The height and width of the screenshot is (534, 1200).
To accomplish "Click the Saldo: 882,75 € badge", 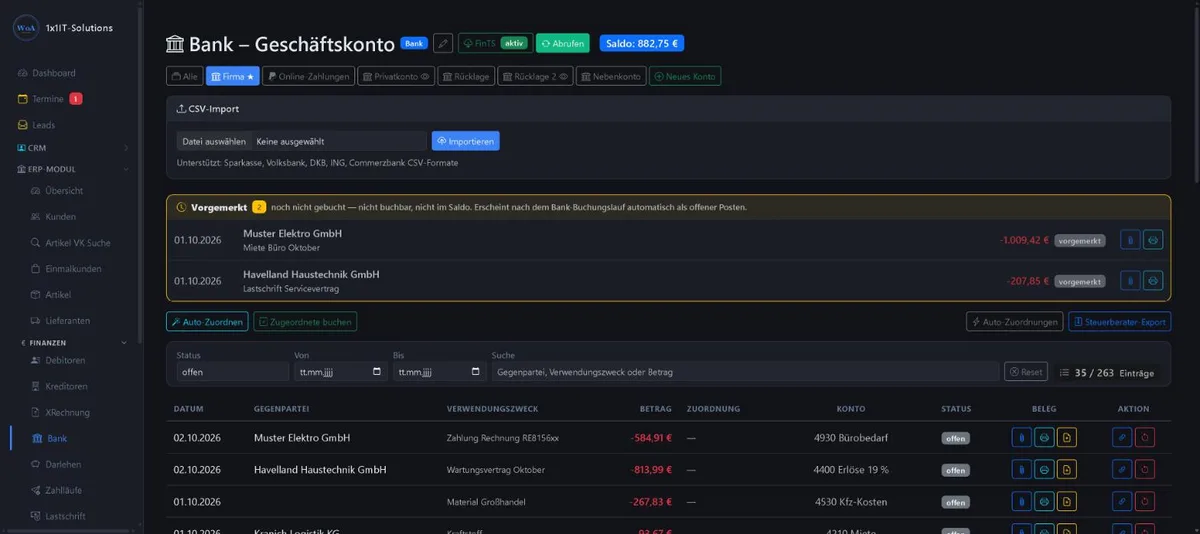I will coord(642,43).
